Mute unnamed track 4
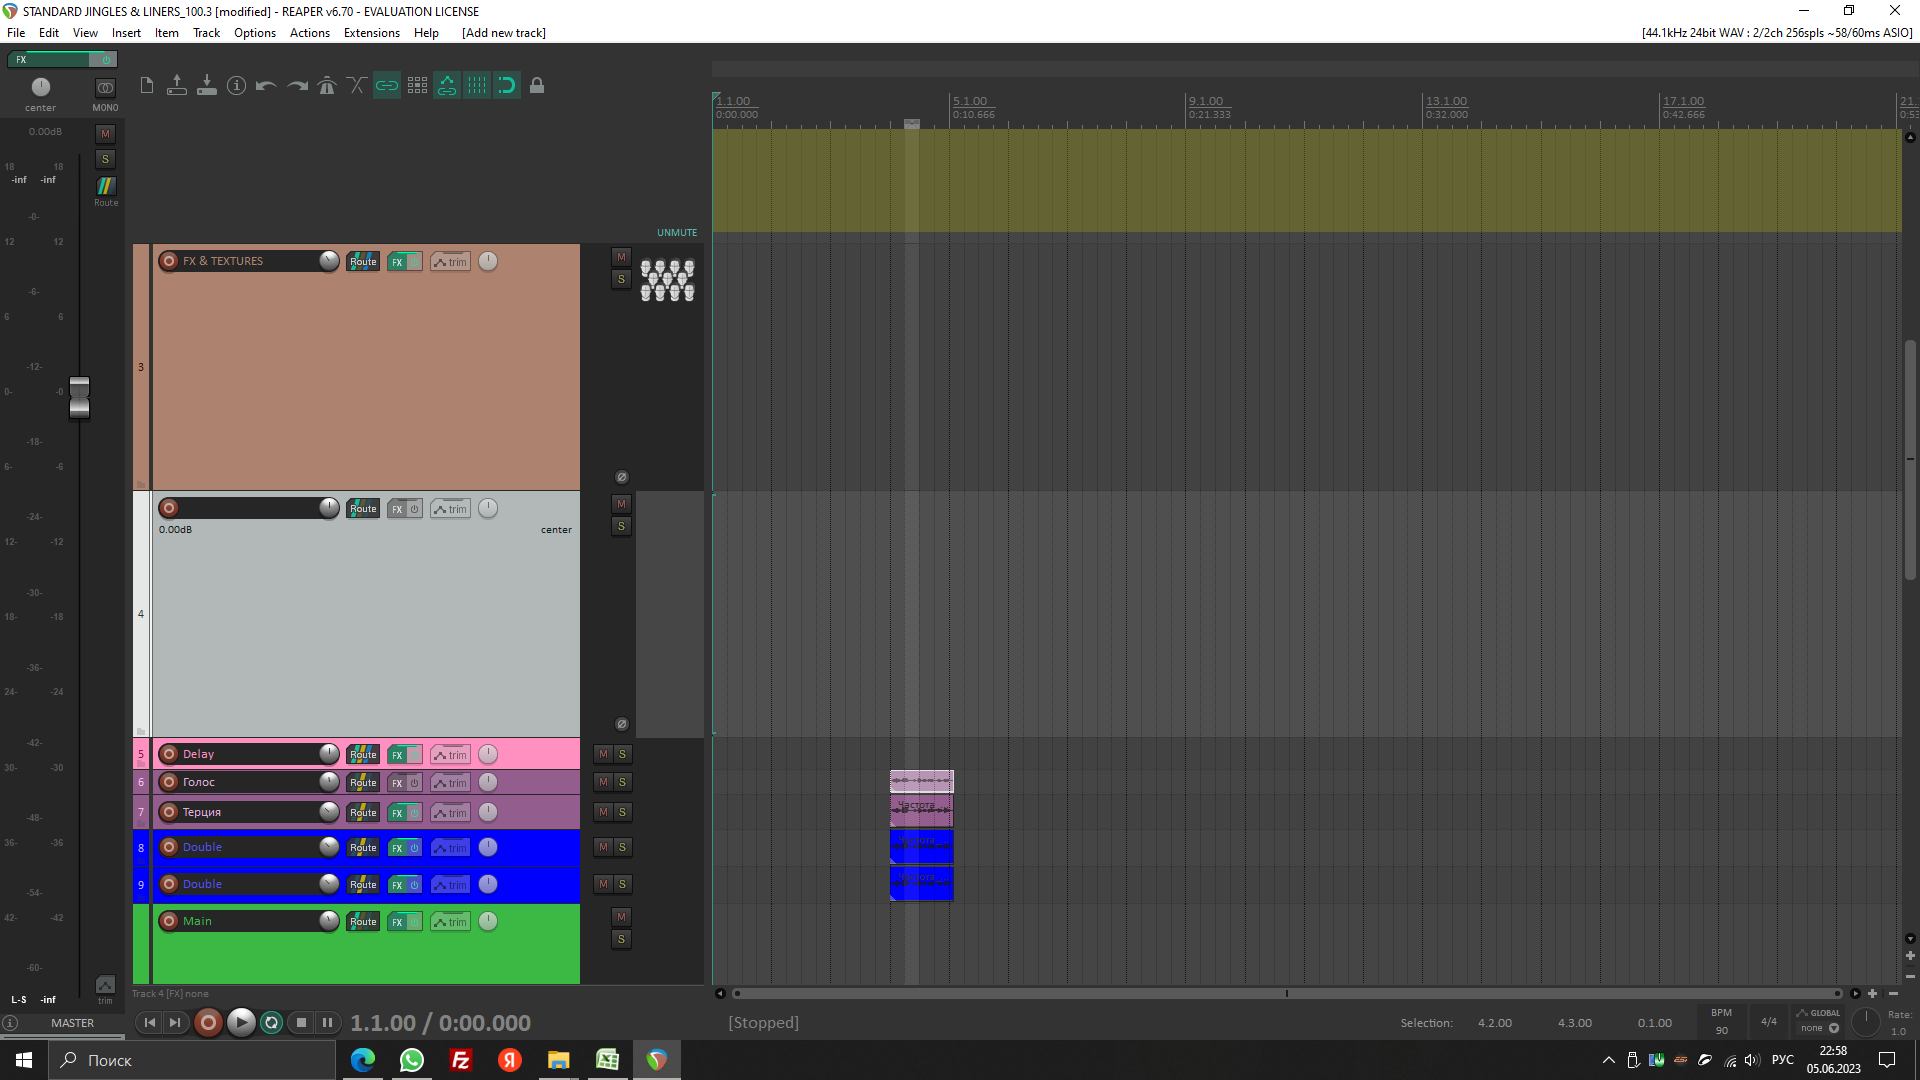The height and width of the screenshot is (1080, 1920). click(x=621, y=505)
